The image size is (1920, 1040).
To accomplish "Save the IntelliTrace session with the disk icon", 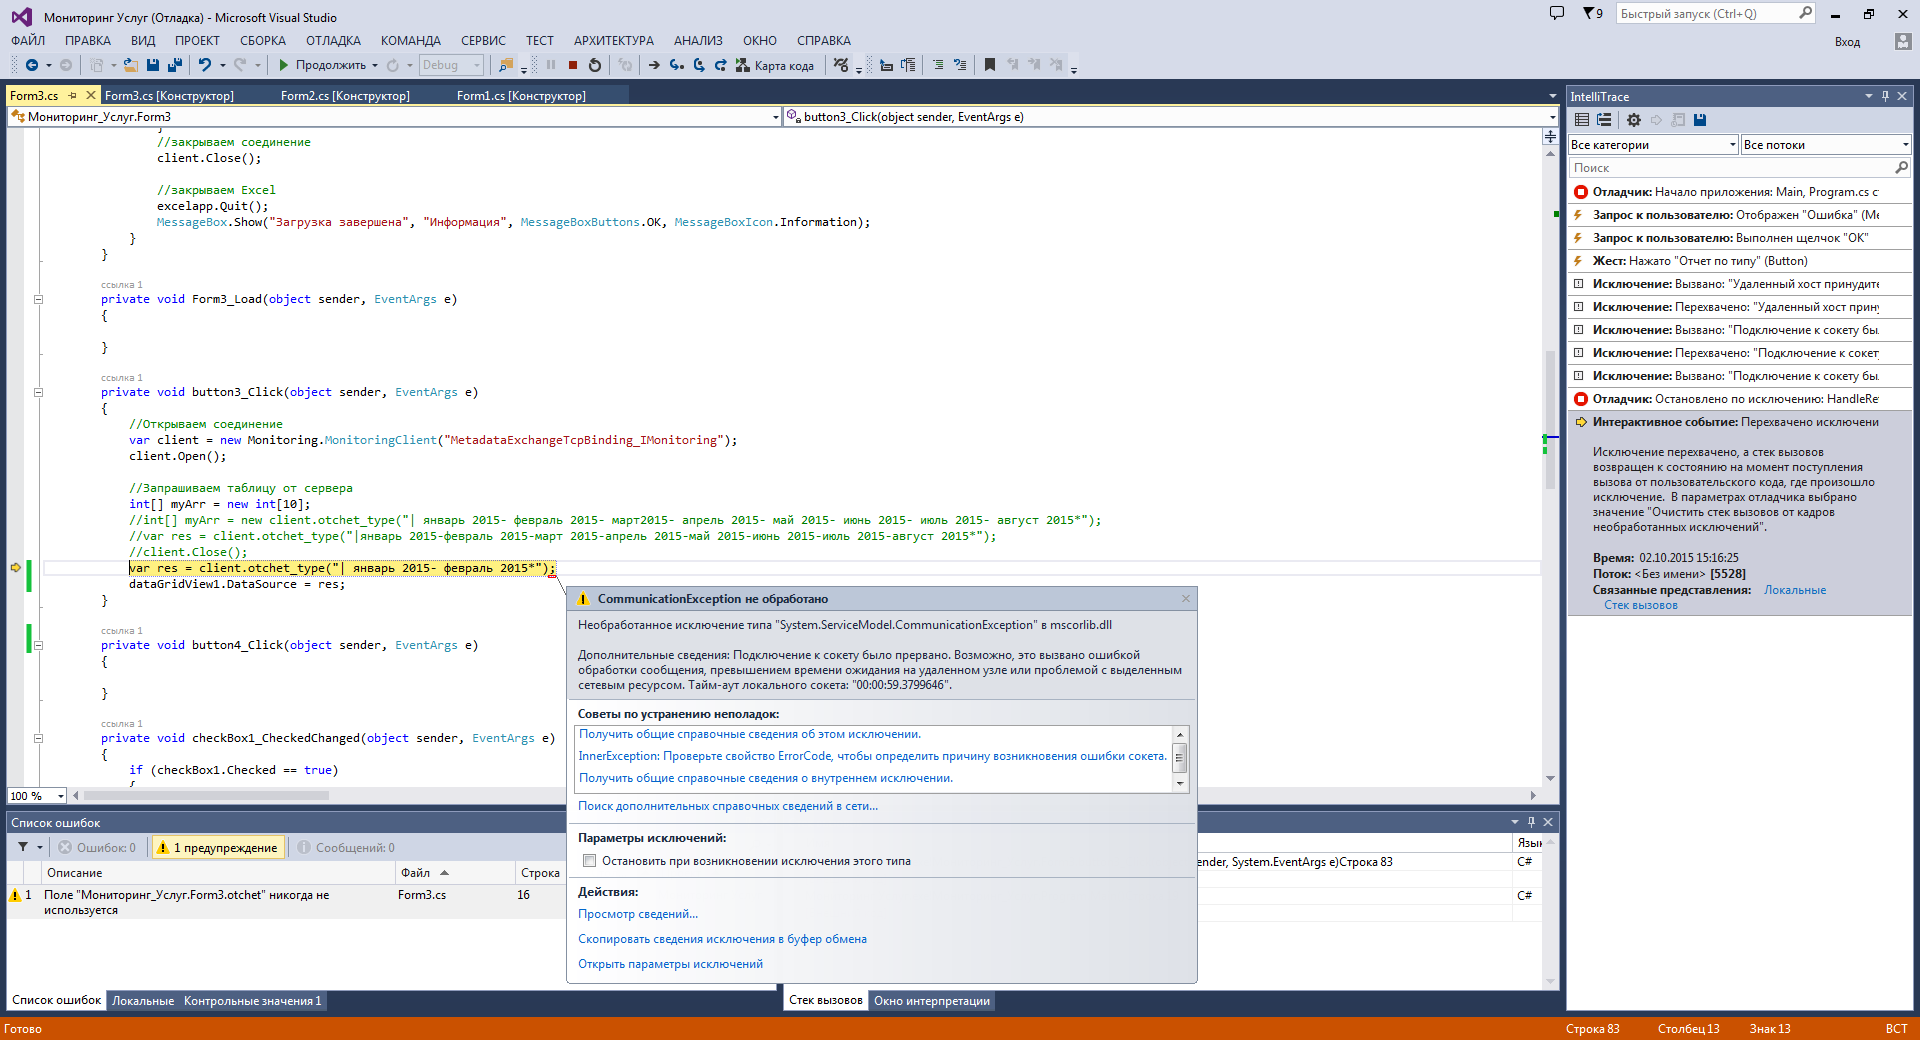I will pyautogui.click(x=1700, y=120).
